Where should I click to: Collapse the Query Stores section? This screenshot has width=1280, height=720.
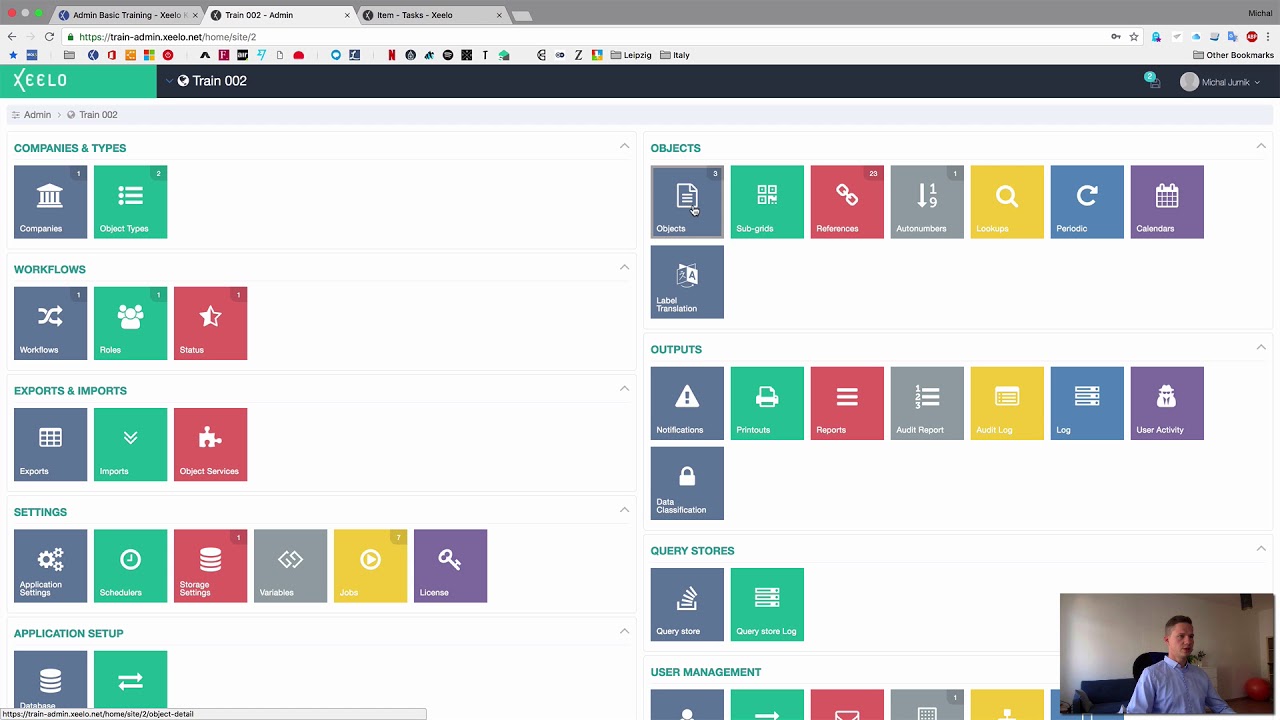pyautogui.click(x=1261, y=548)
